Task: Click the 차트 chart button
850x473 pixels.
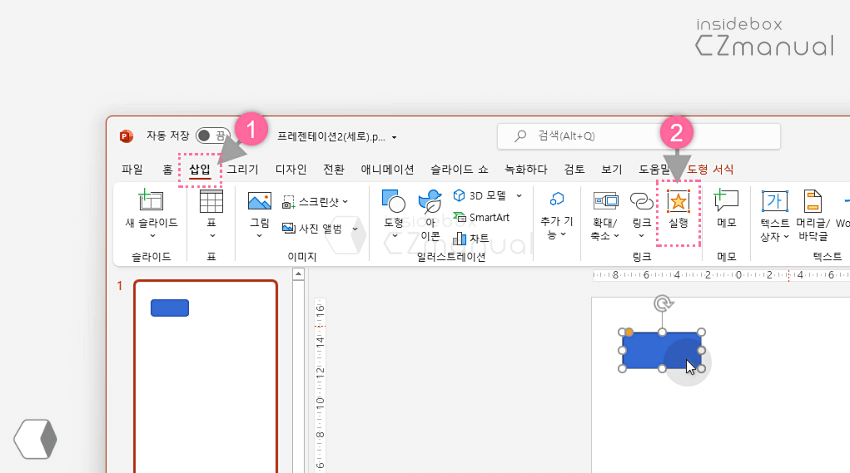Action: tap(471, 238)
